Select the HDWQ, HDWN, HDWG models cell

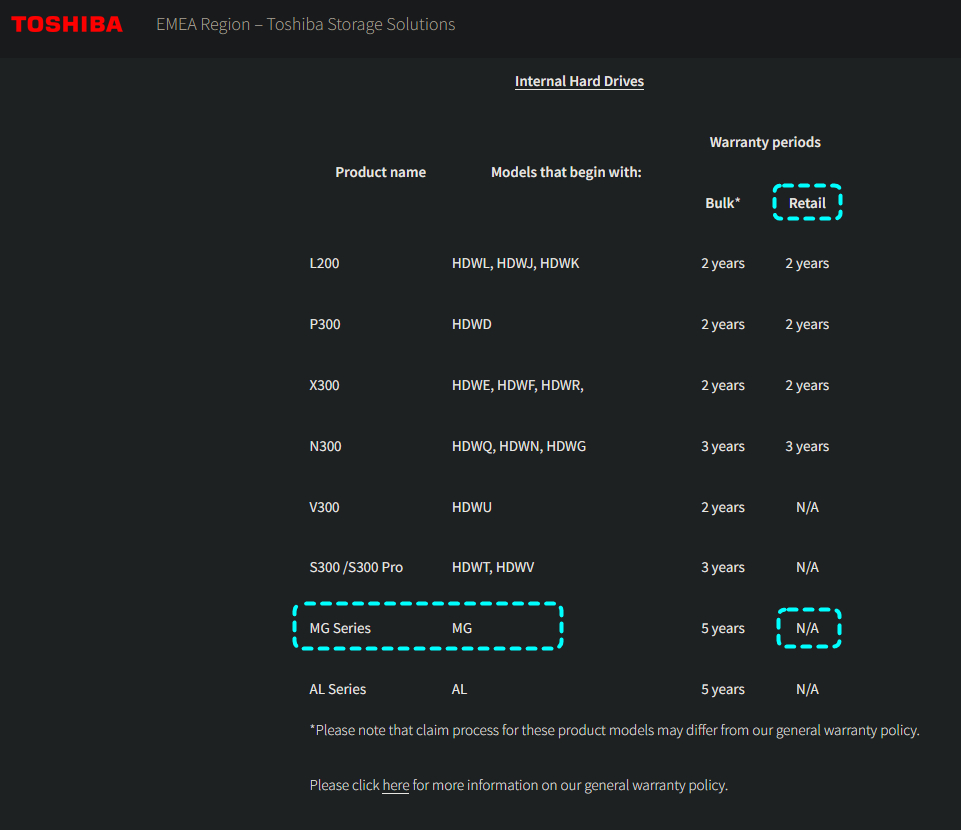(518, 446)
